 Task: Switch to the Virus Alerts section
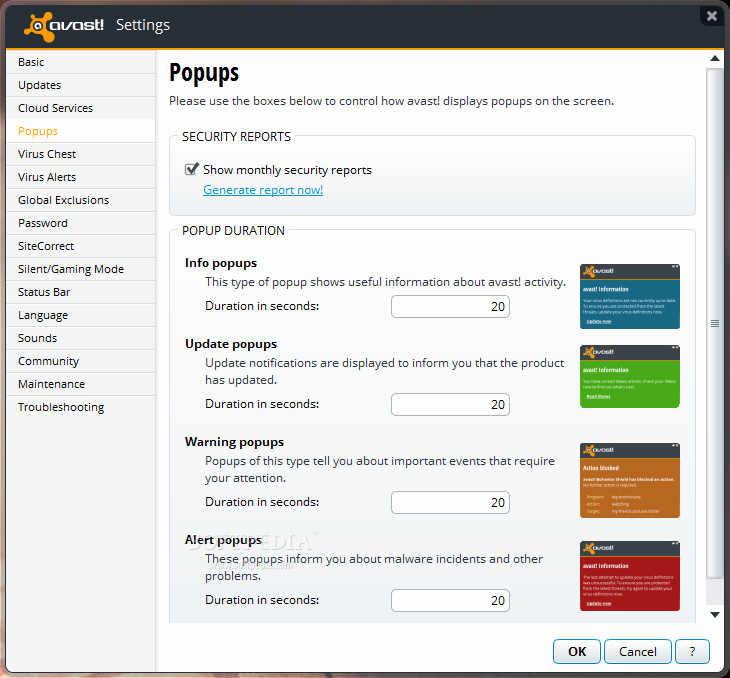tap(81, 177)
